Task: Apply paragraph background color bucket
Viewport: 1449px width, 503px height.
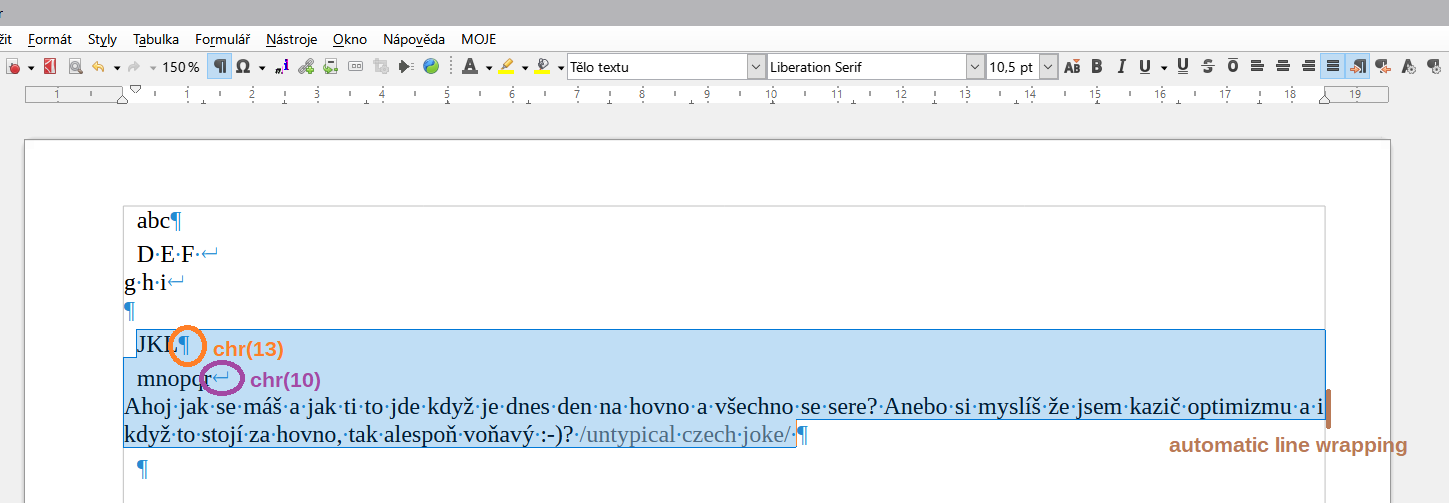Action: [x=543, y=67]
